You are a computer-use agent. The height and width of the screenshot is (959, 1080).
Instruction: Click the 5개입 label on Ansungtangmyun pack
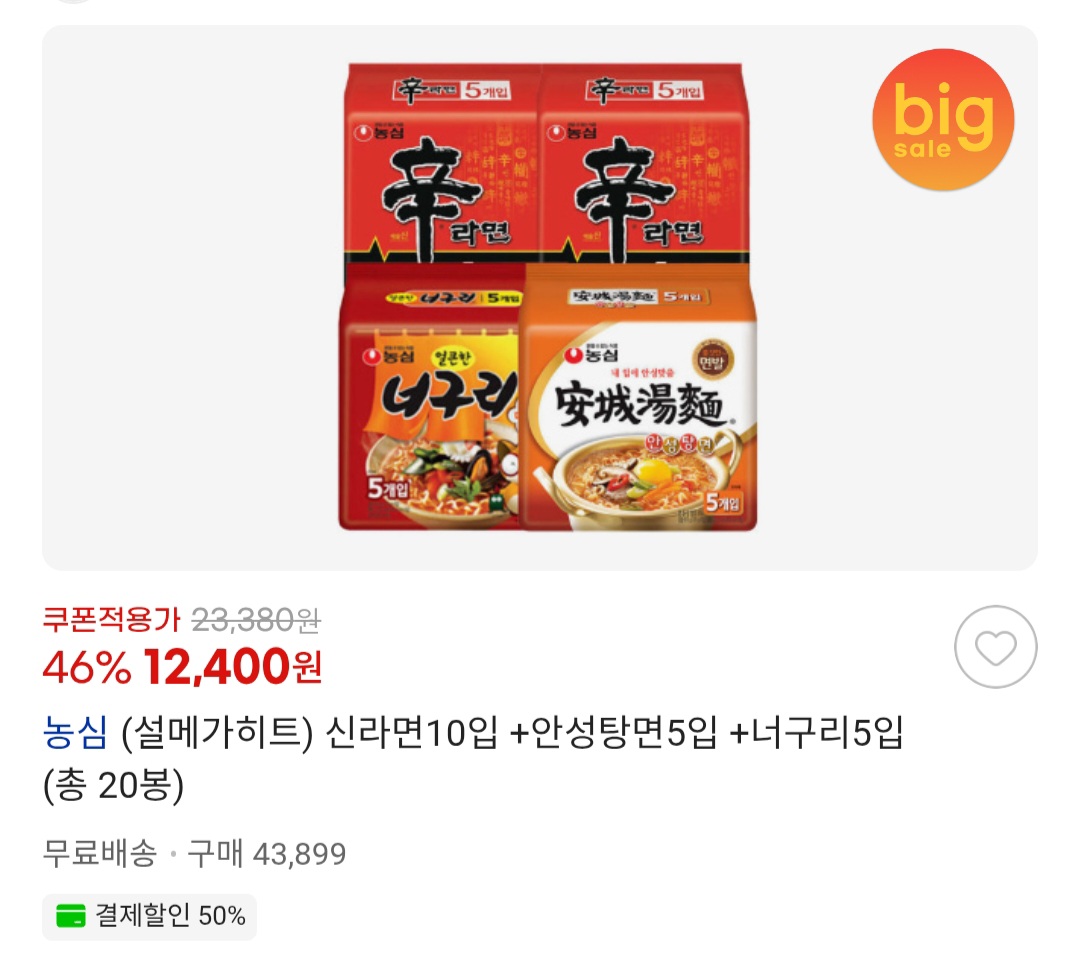pyautogui.click(x=723, y=503)
